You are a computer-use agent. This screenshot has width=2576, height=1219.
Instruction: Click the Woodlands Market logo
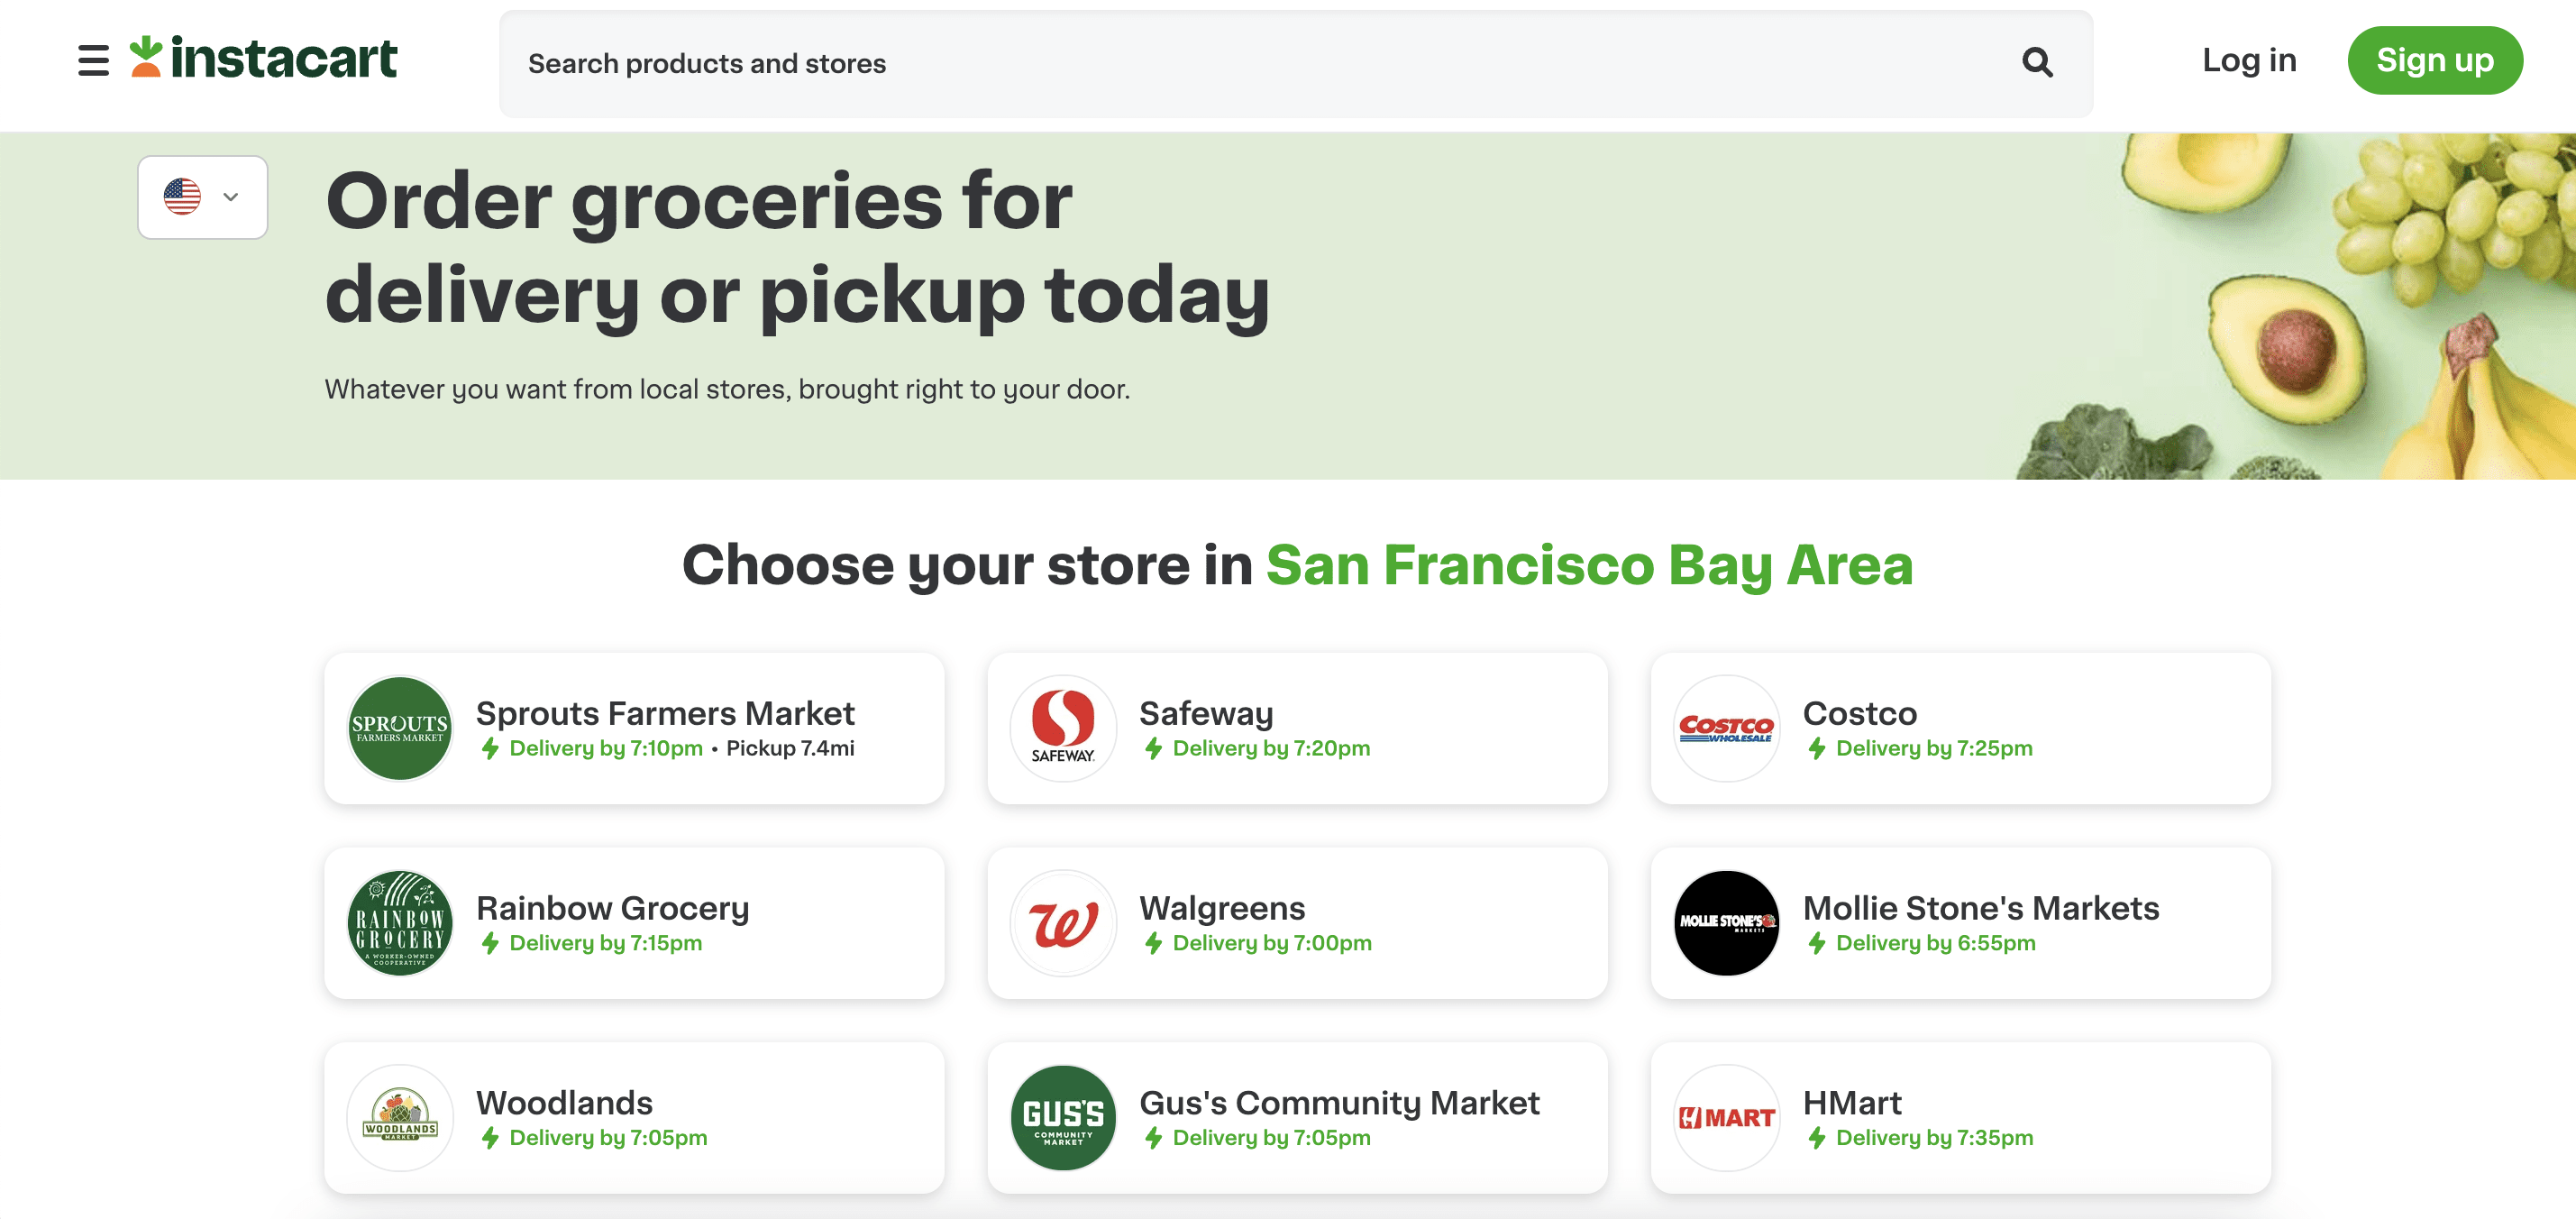click(x=399, y=1118)
